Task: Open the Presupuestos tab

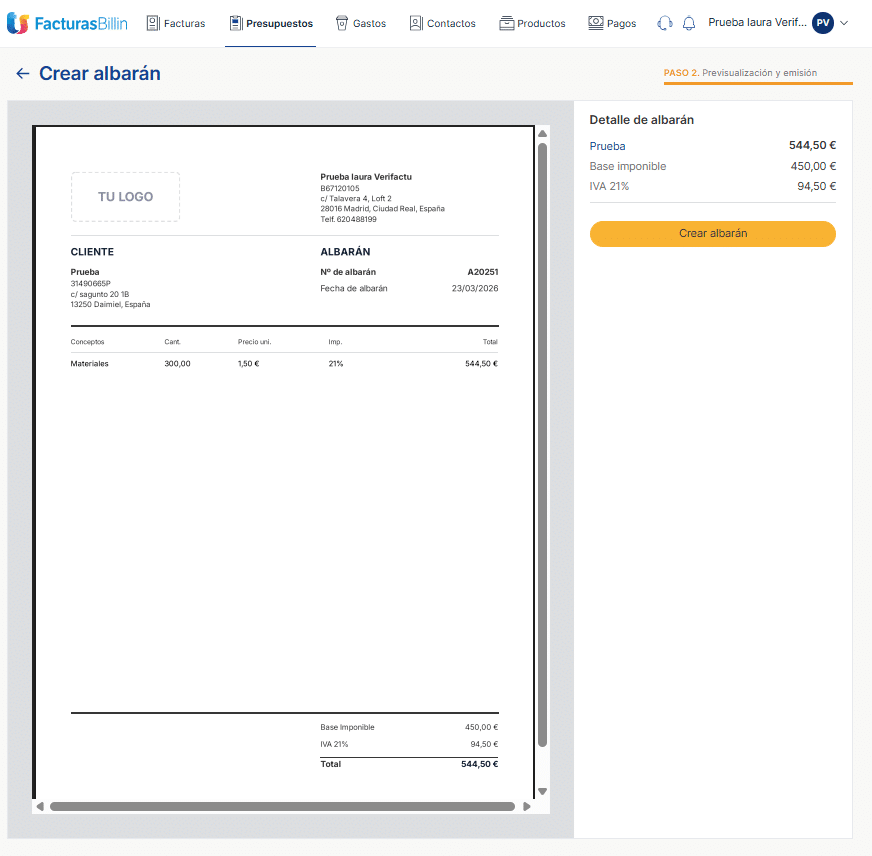Action: click(270, 23)
